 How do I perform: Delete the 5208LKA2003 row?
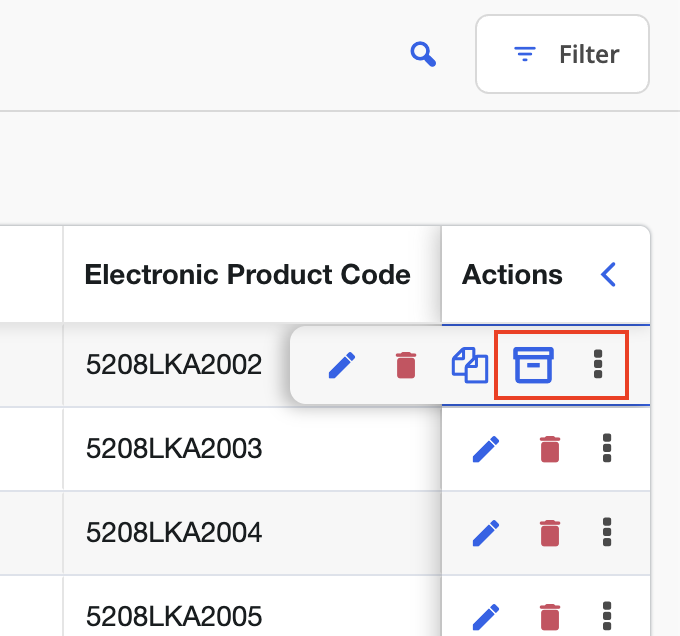coord(550,449)
